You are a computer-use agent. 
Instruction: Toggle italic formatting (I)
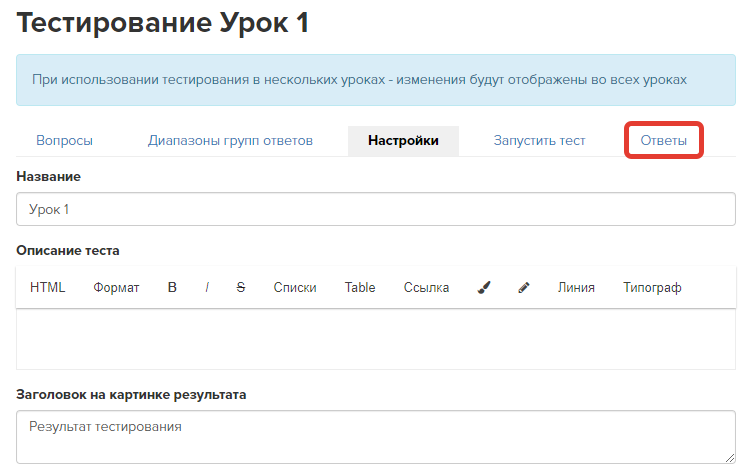click(x=207, y=287)
